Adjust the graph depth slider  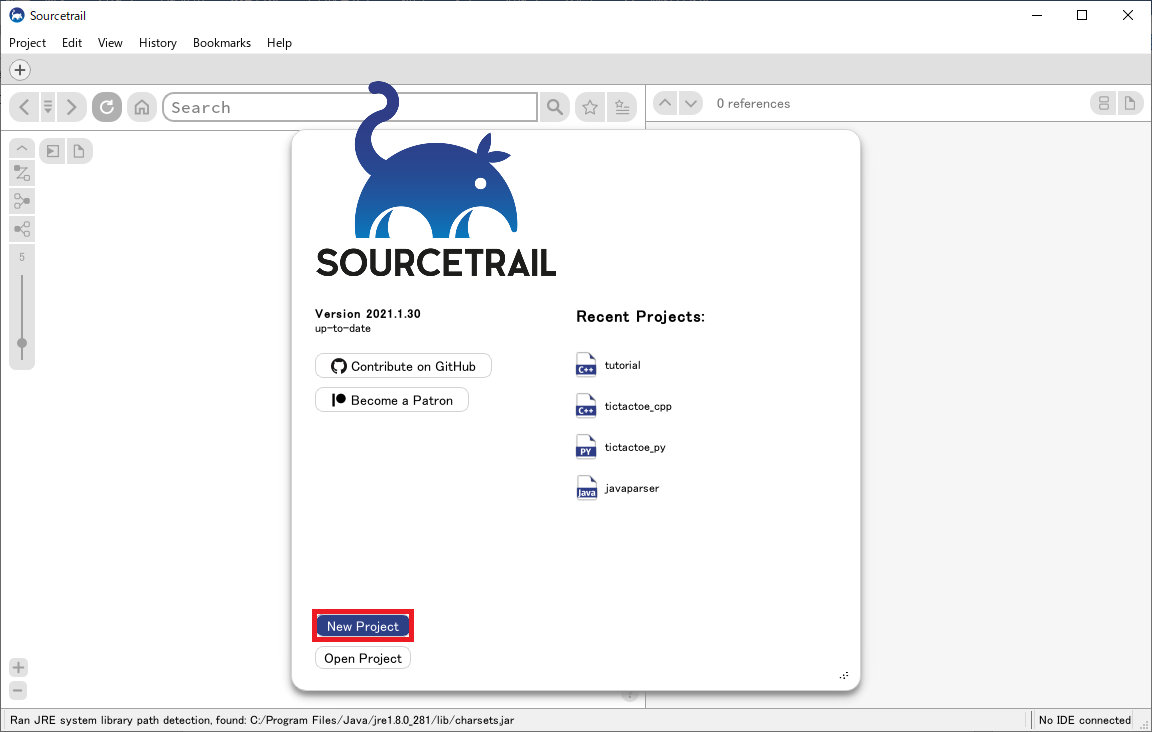point(21,344)
